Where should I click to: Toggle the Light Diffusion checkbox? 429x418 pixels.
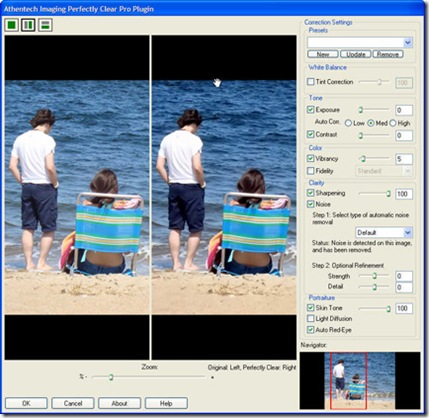(x=311, y=319)
